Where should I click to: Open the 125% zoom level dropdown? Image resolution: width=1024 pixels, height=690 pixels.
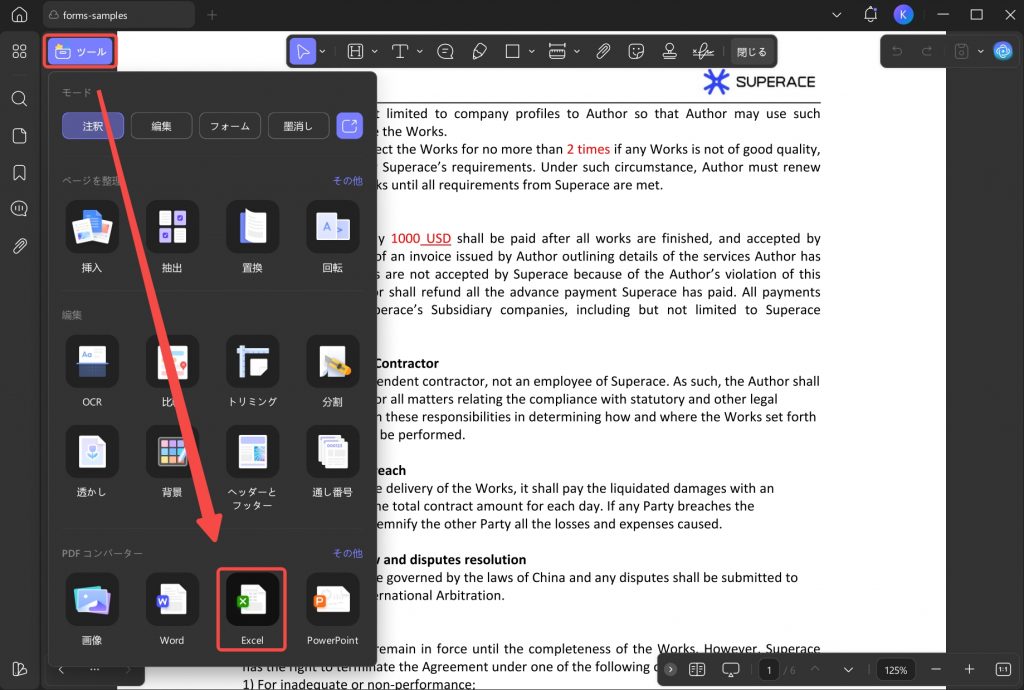[x=895, y=670]
